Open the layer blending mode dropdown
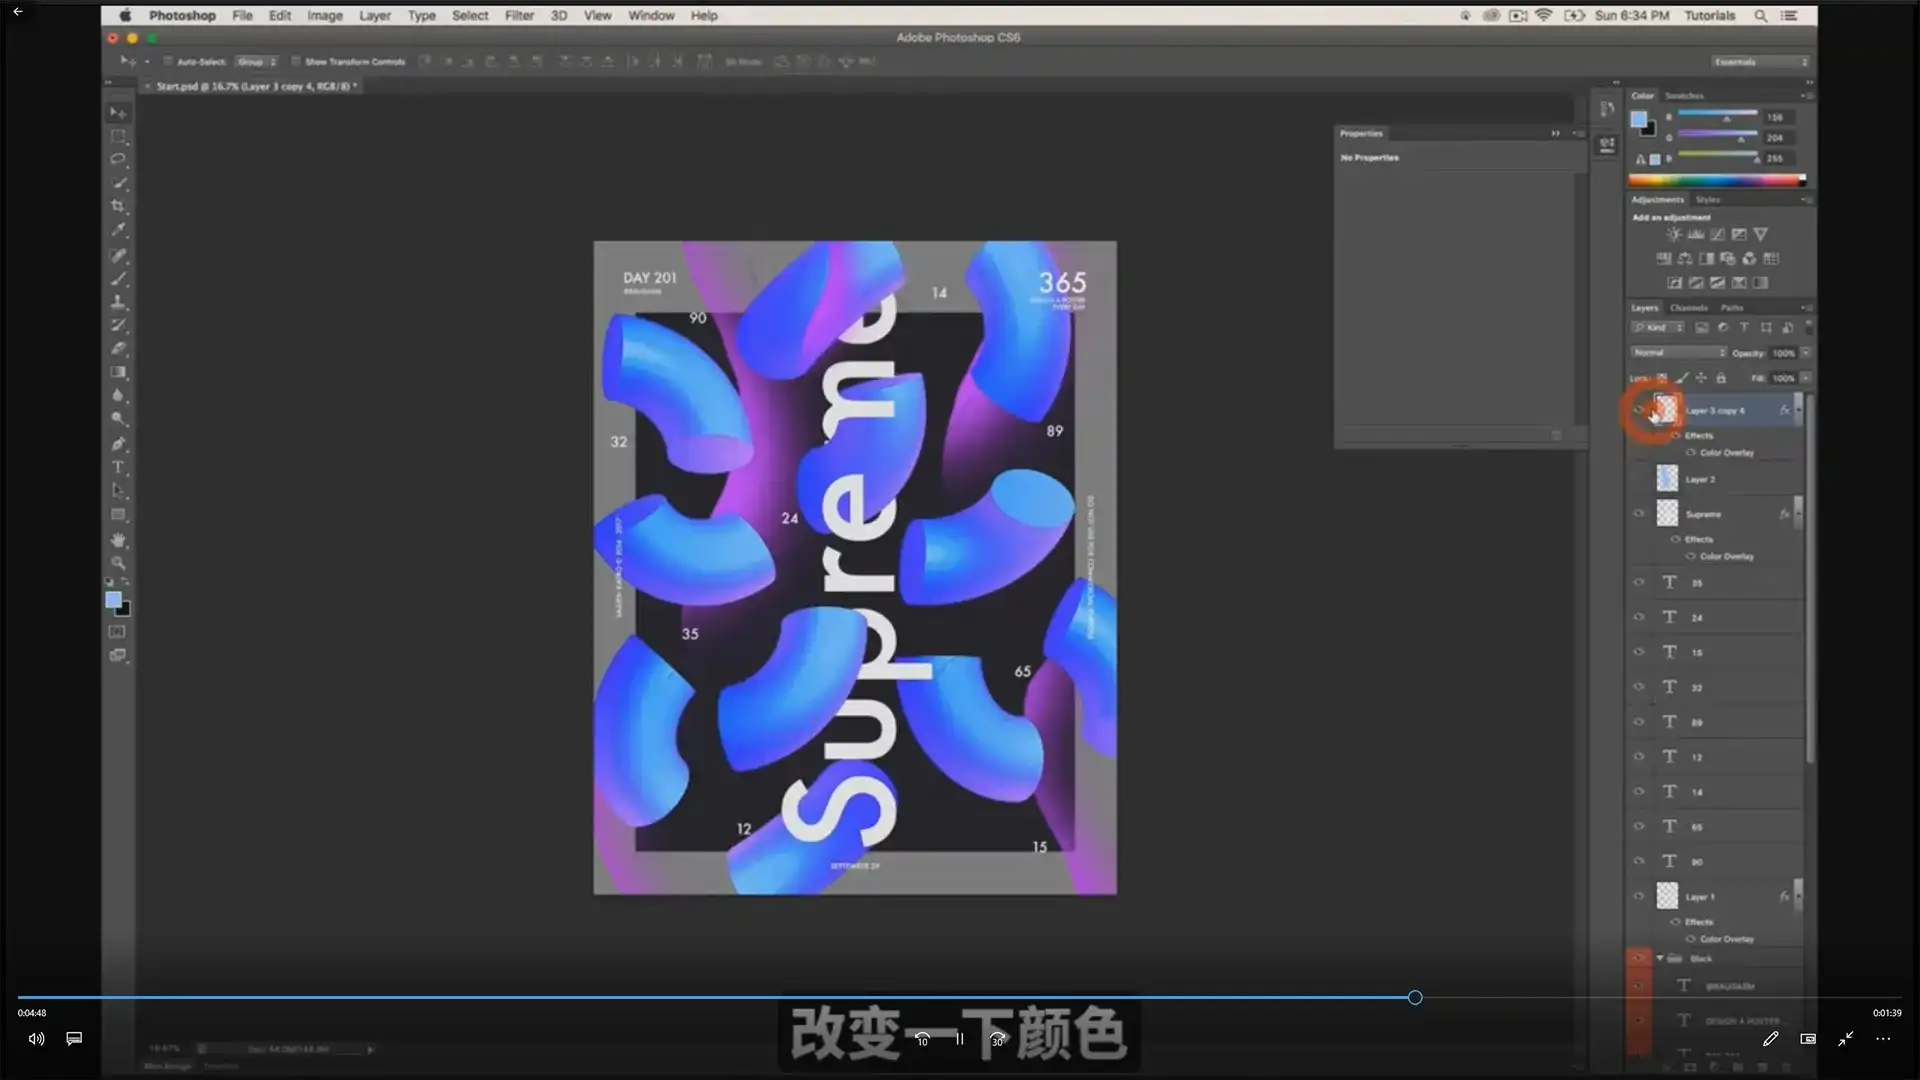The image size is (1920, 1080). point(1678,352)
